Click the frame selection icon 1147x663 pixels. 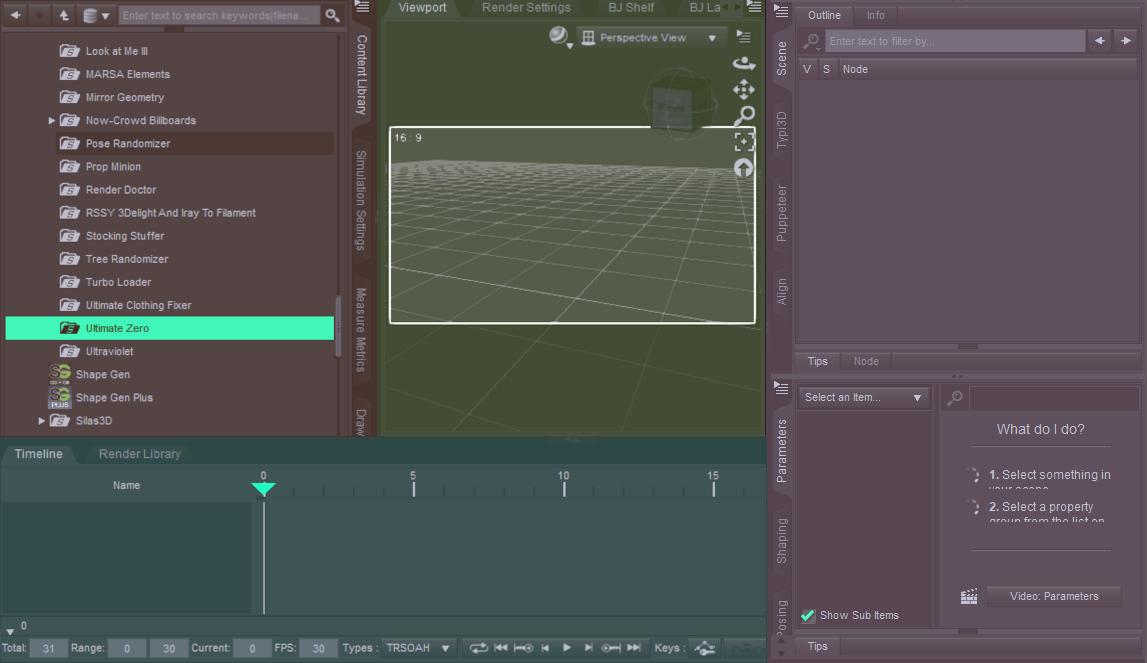coord(744,141)
